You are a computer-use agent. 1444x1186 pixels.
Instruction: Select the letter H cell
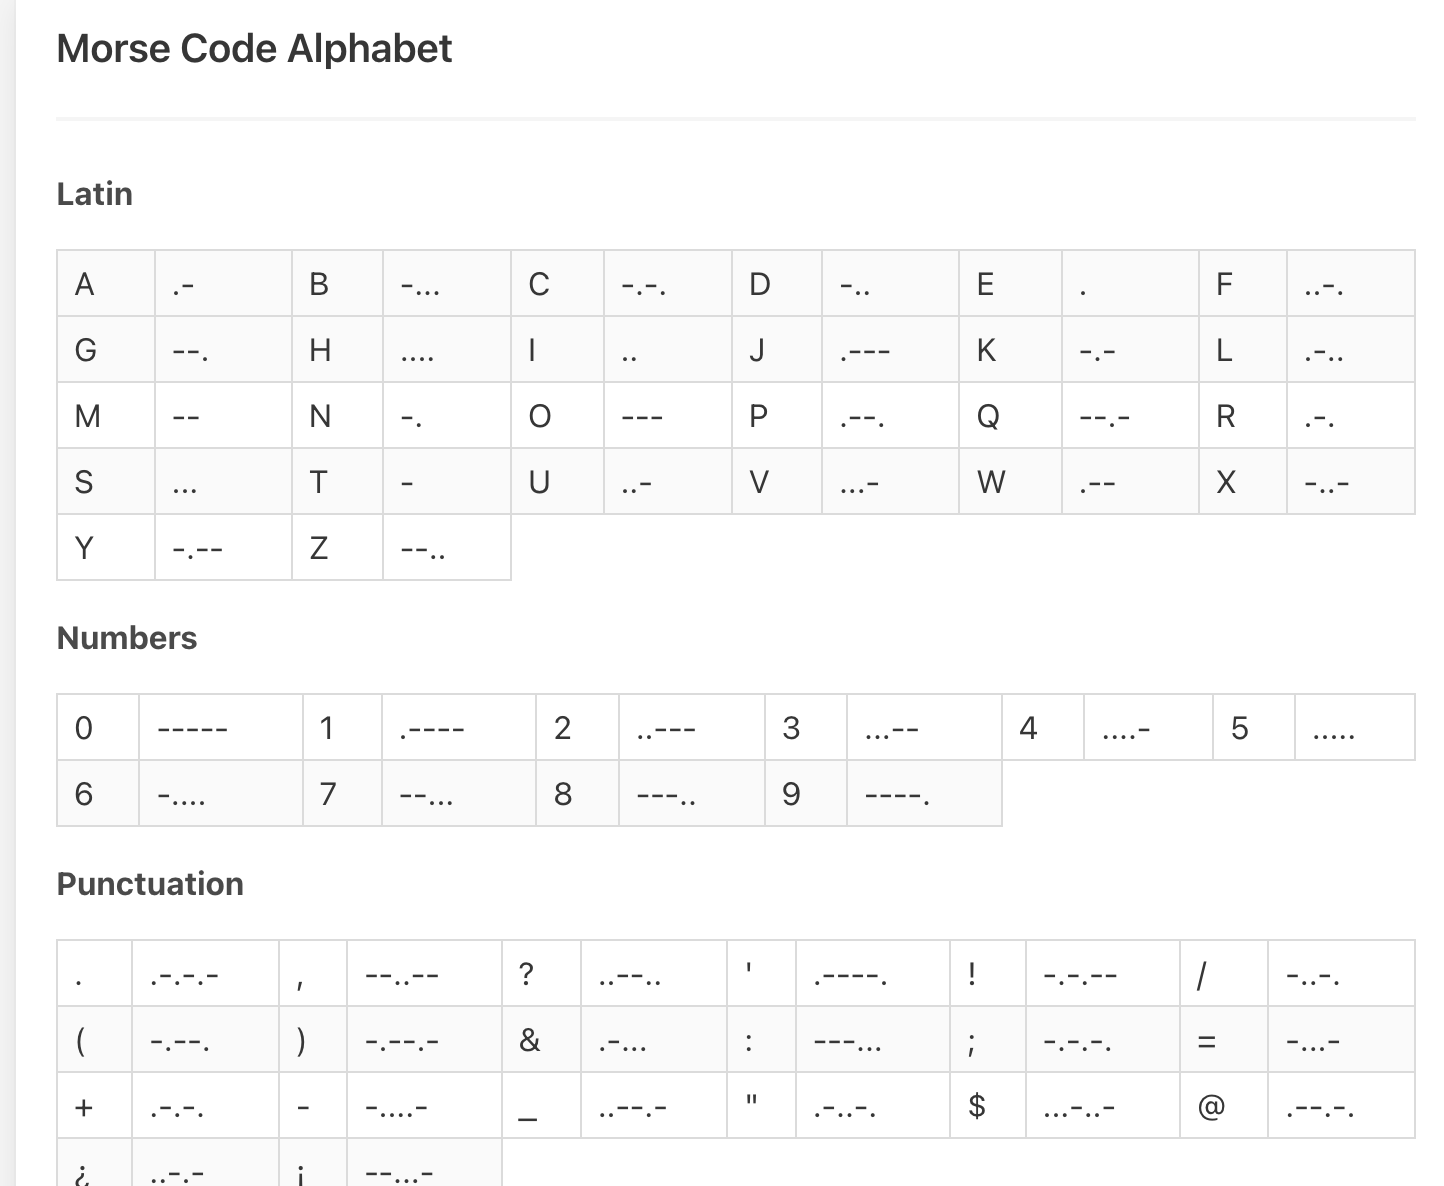[337, 350]
